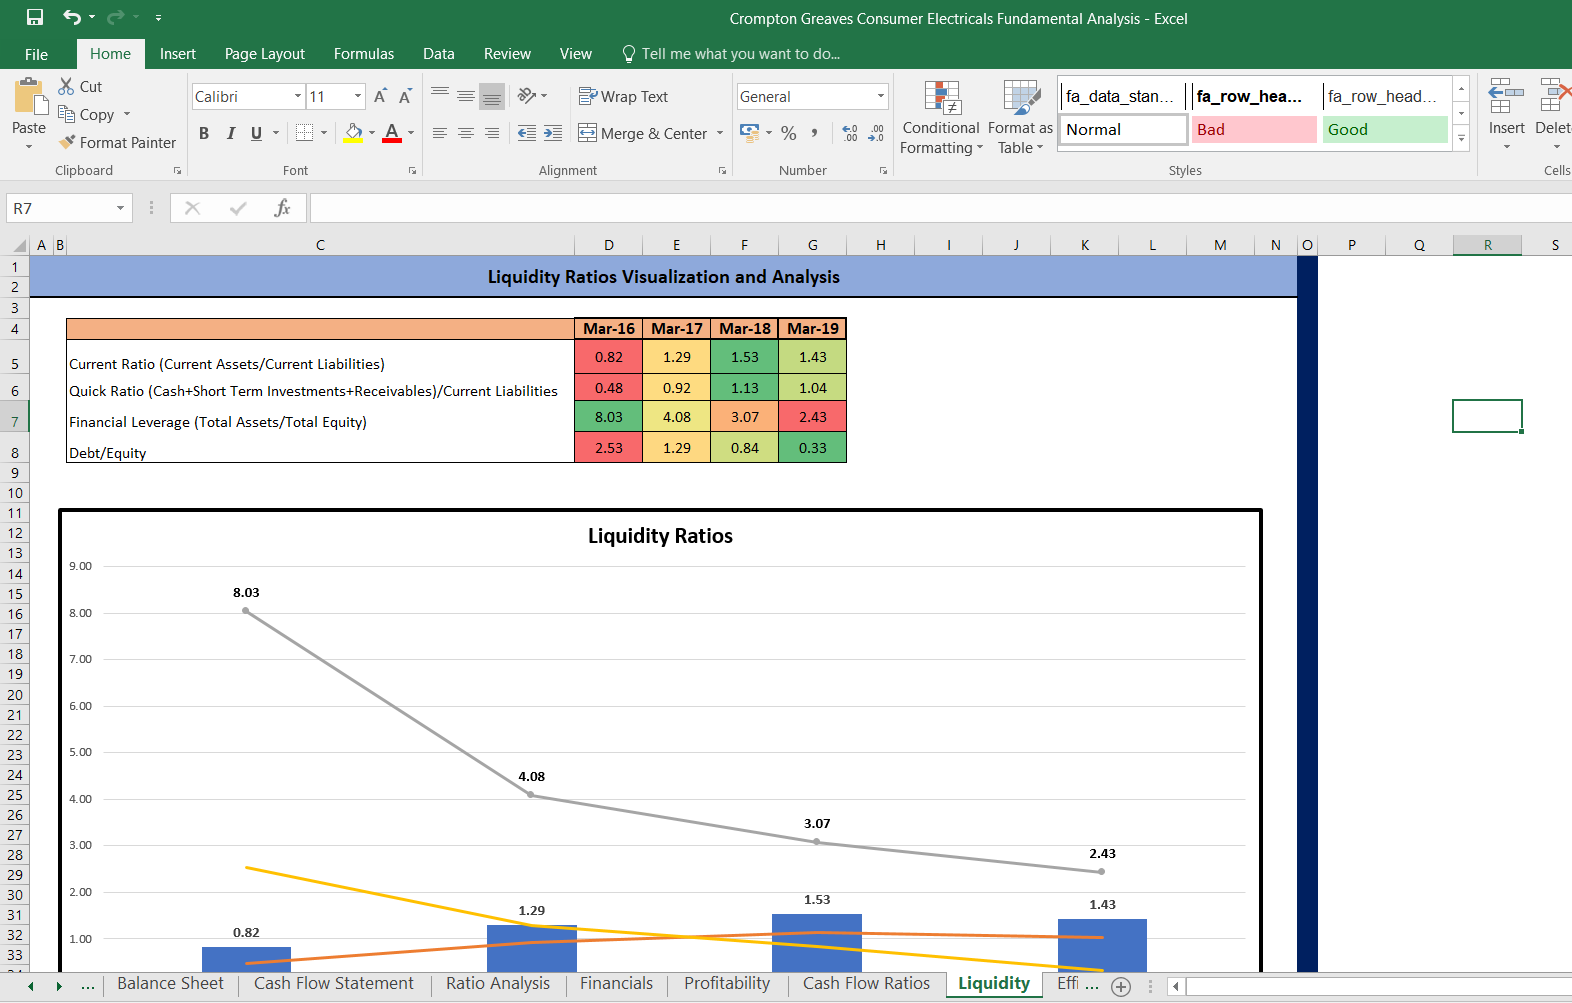Apply cell borders icon

305,133
